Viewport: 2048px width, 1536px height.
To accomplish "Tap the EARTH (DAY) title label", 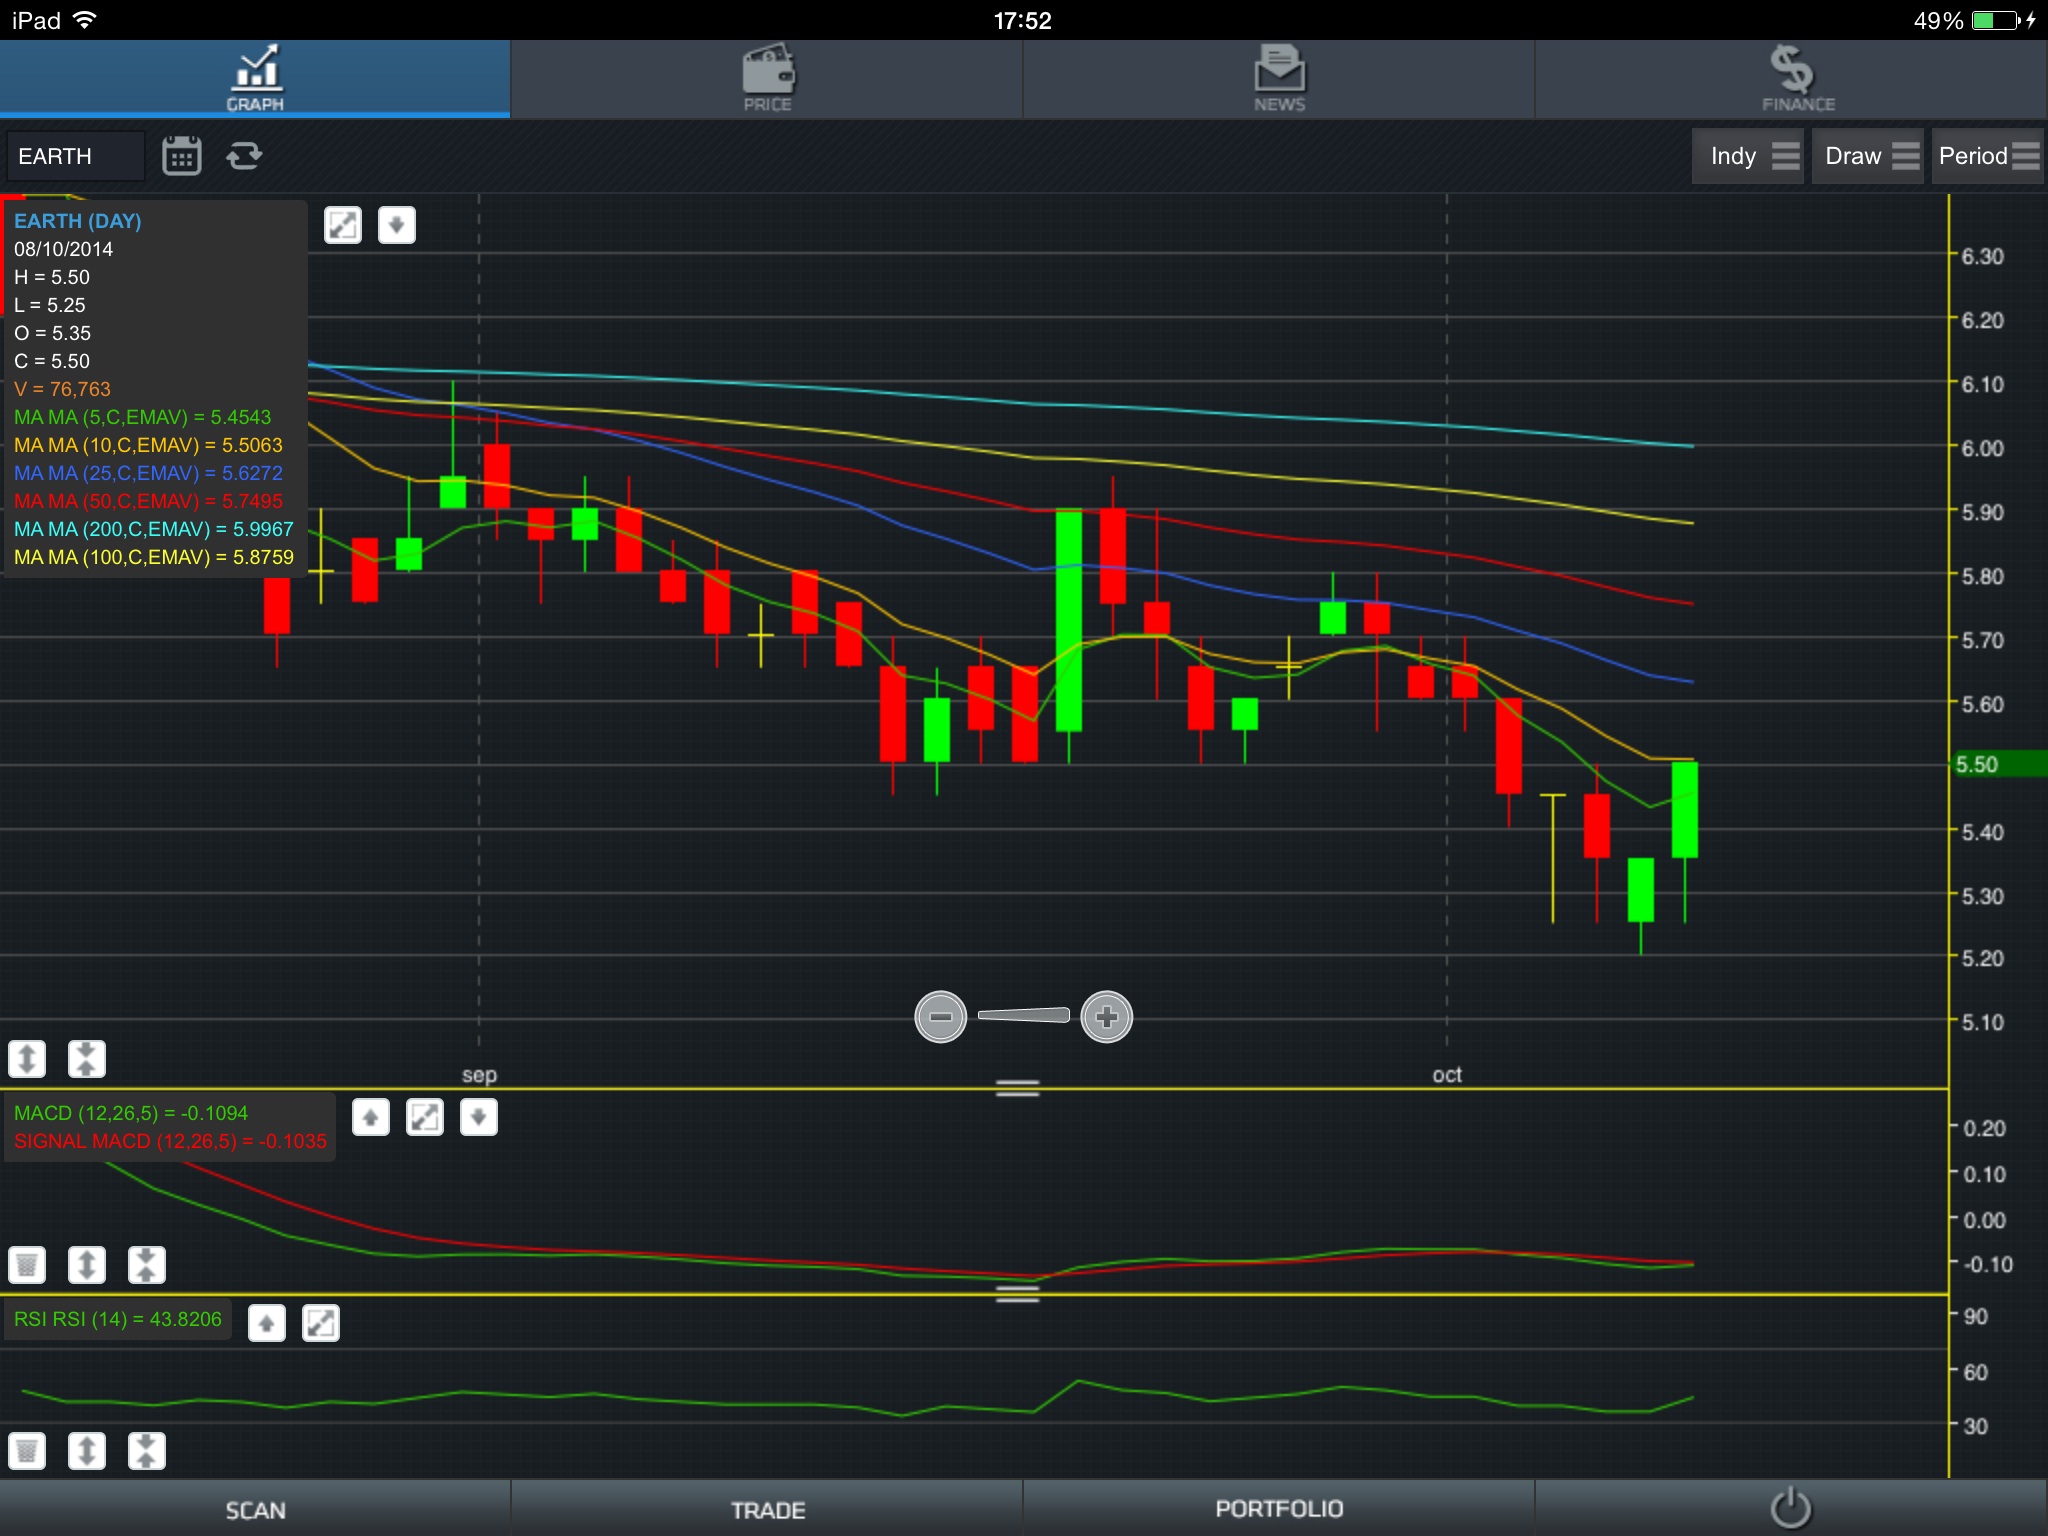I will (78, 221).
